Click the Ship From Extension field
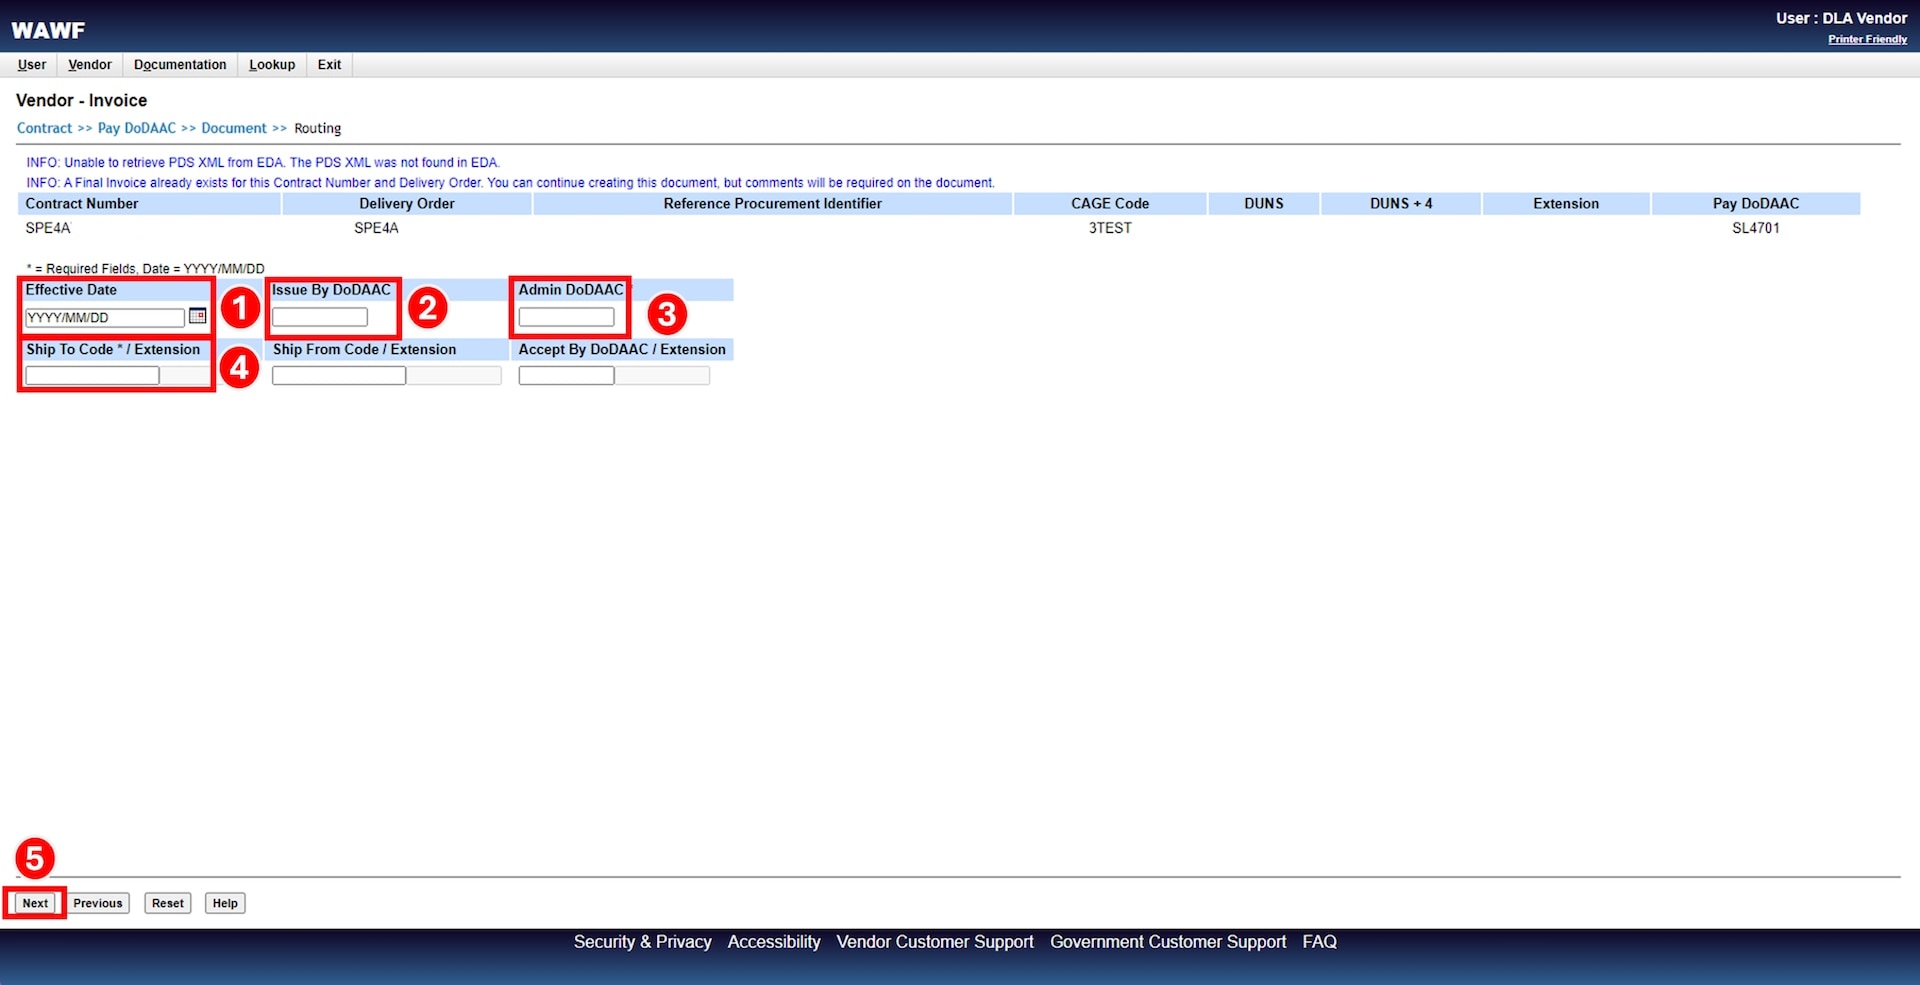 [454, 376]
